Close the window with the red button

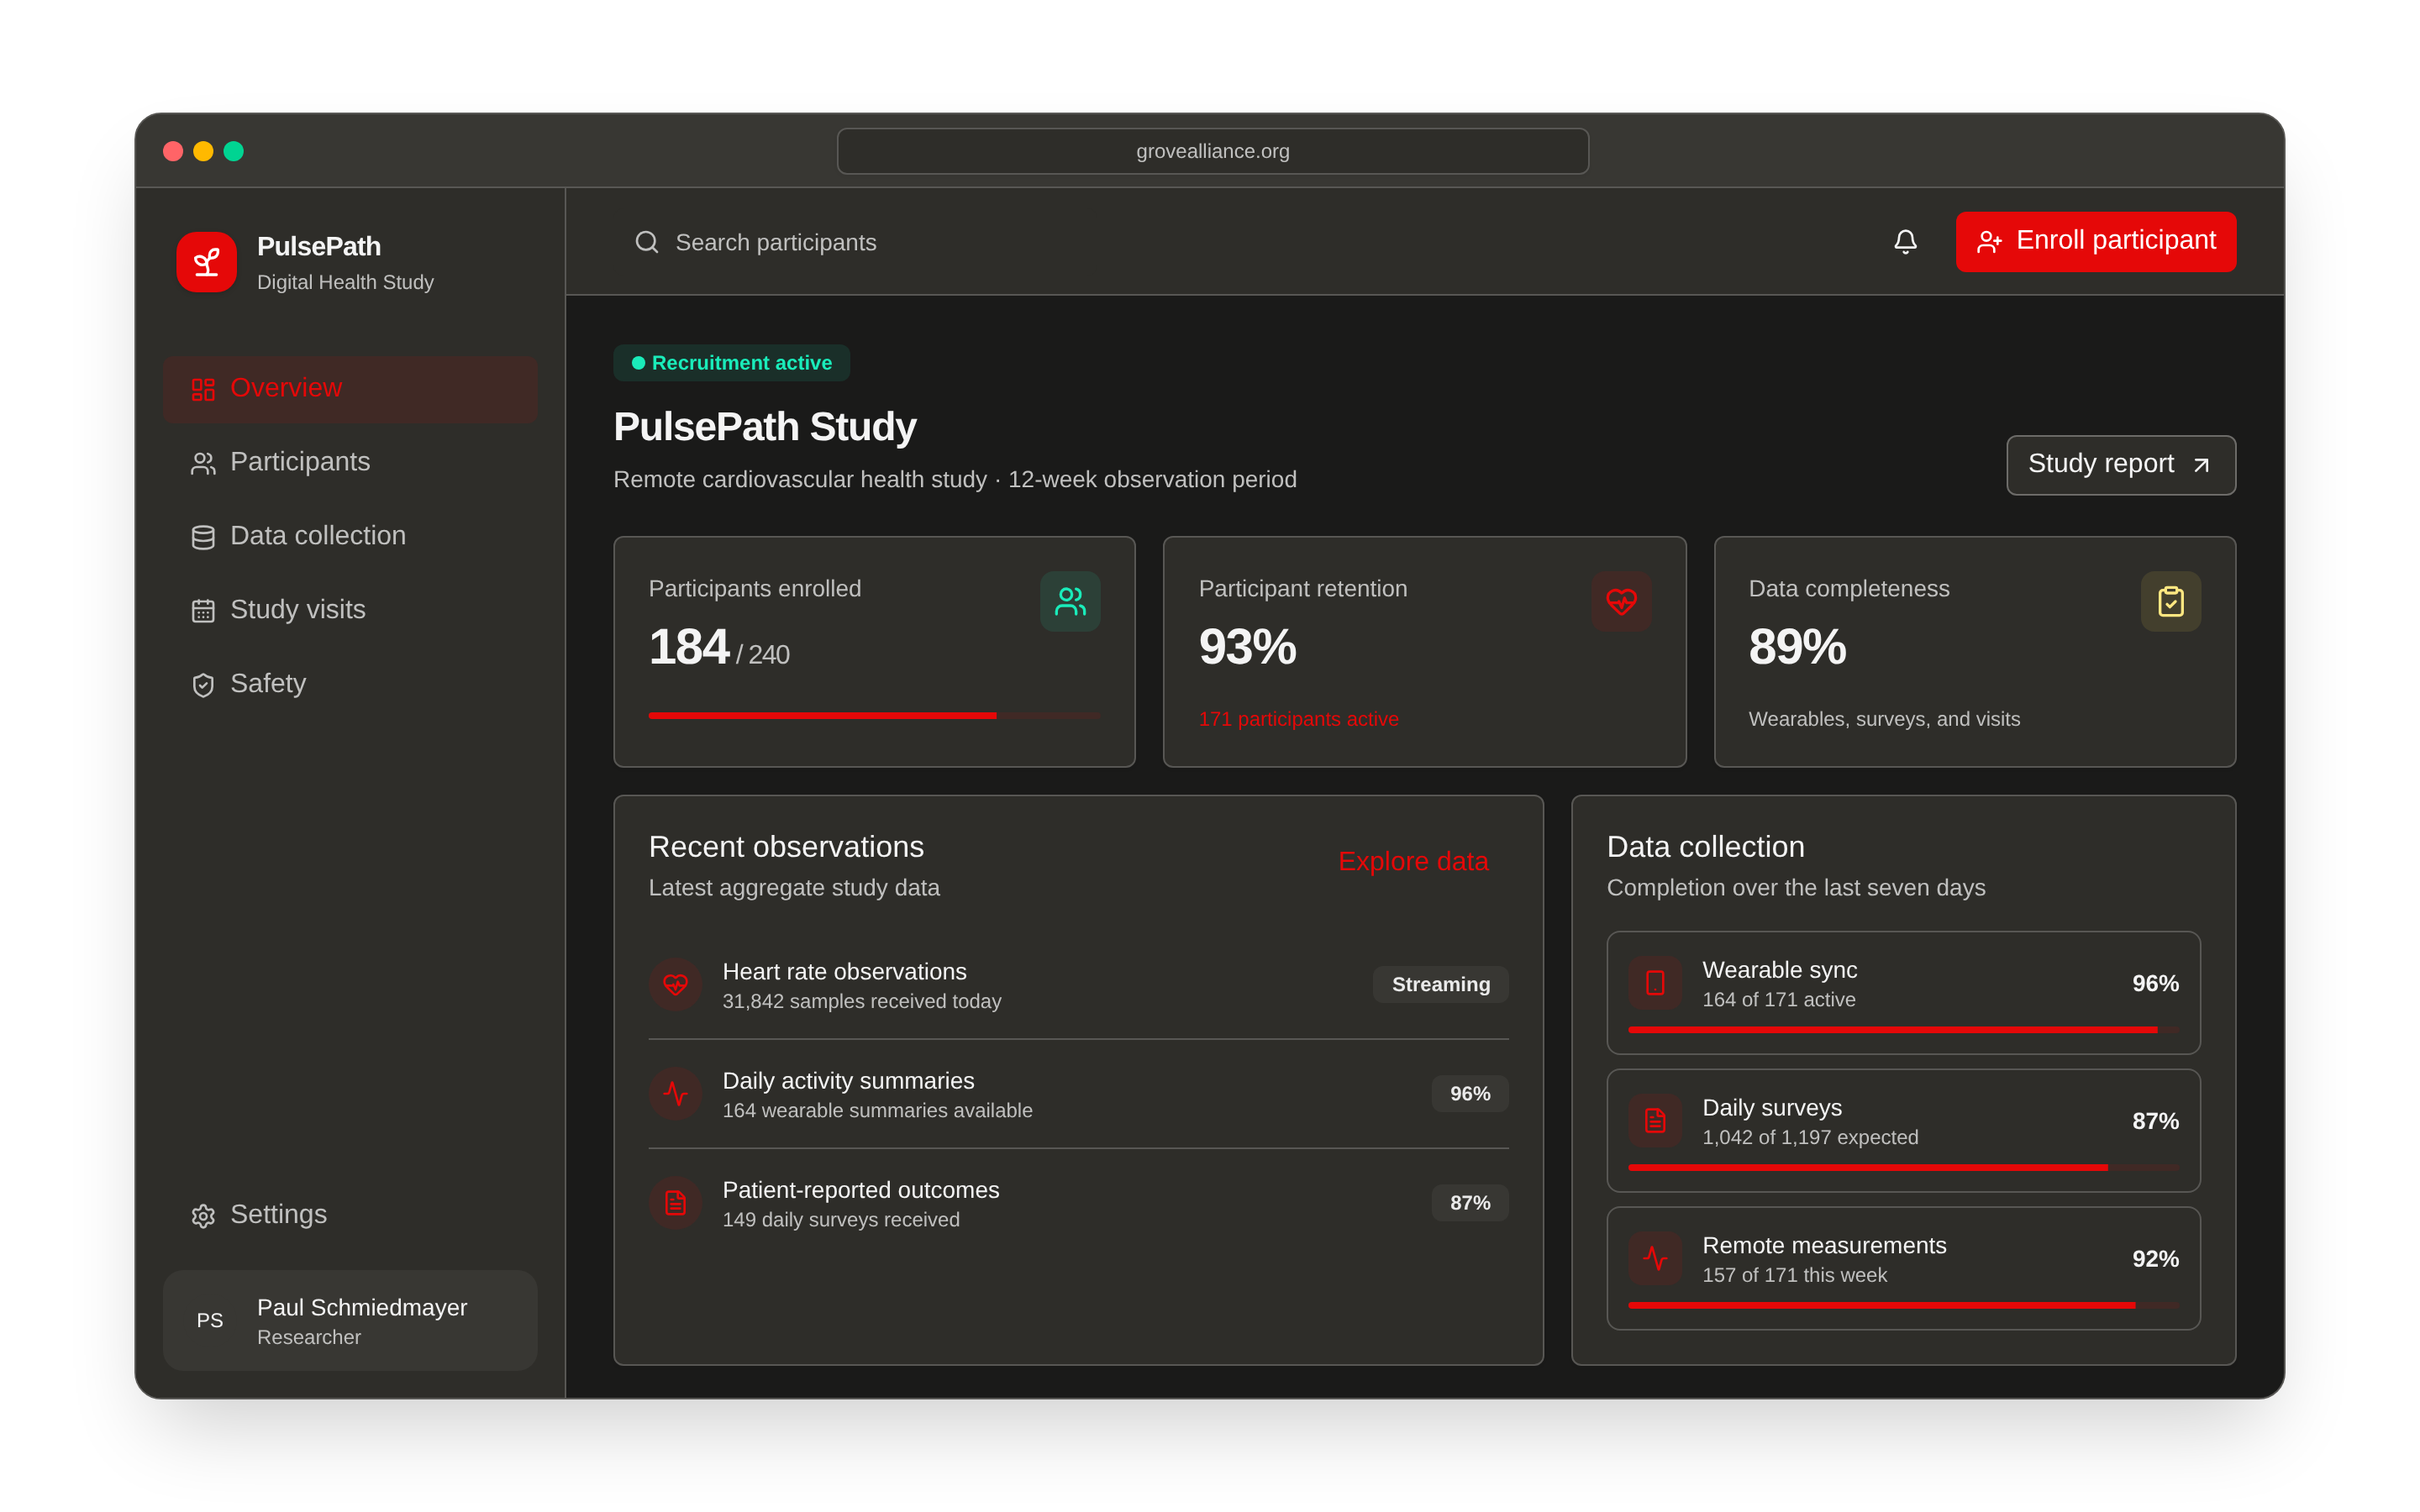173,151
